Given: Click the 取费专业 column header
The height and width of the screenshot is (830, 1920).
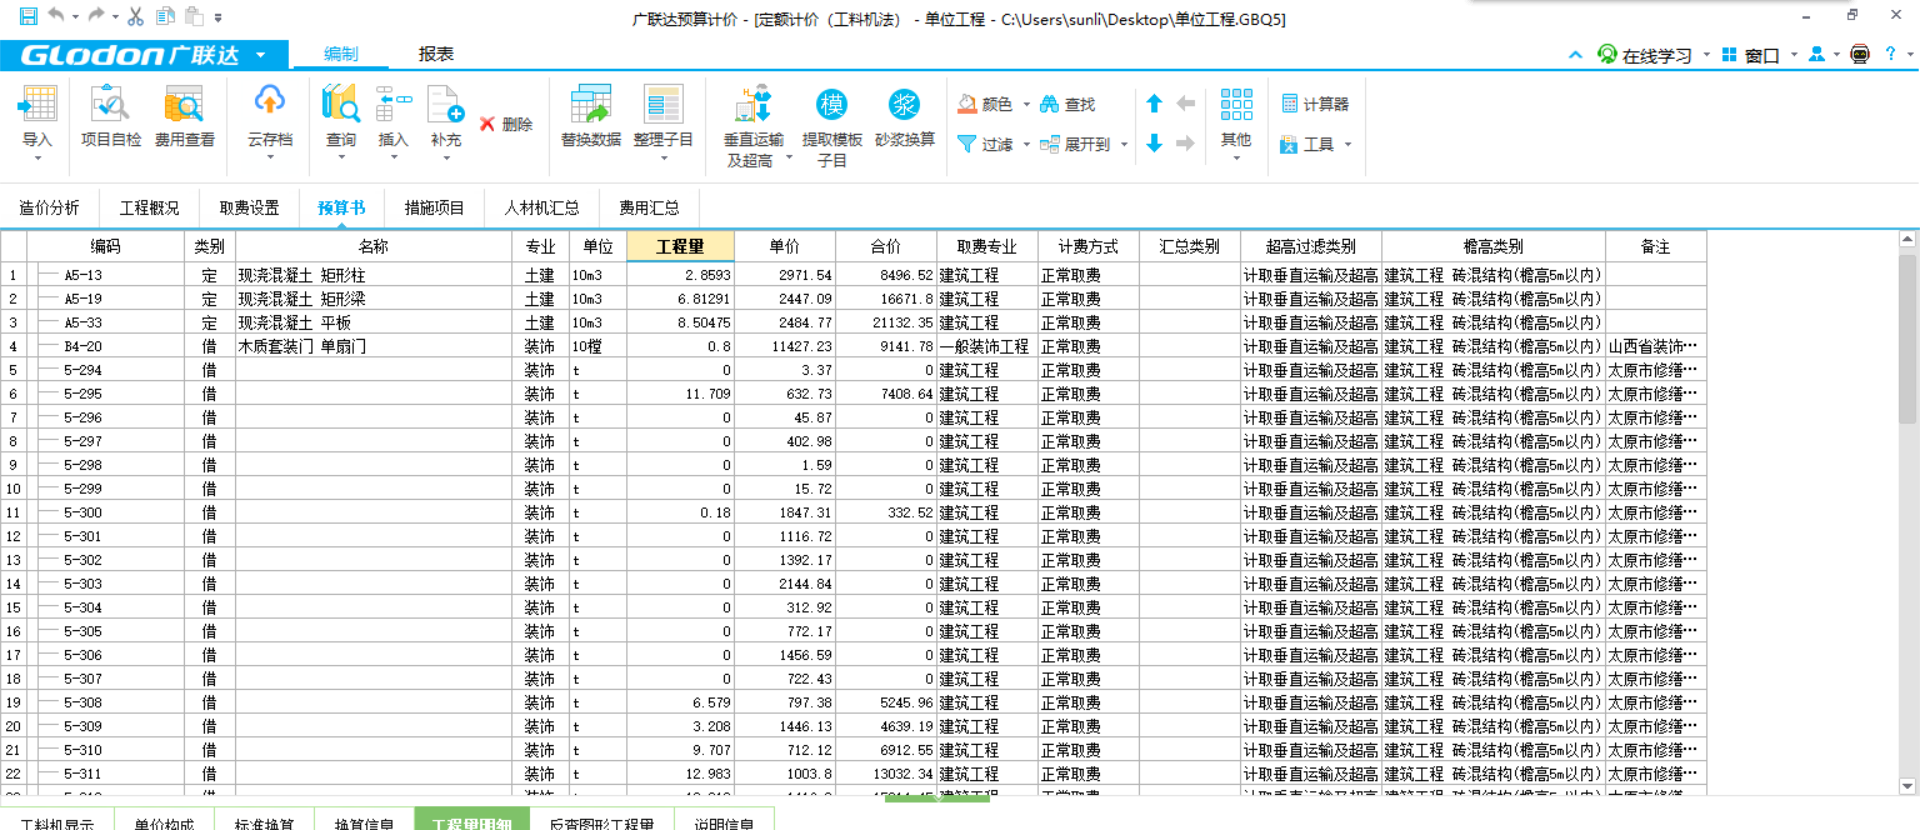Looking at the screenshot, I should (986, 246).
